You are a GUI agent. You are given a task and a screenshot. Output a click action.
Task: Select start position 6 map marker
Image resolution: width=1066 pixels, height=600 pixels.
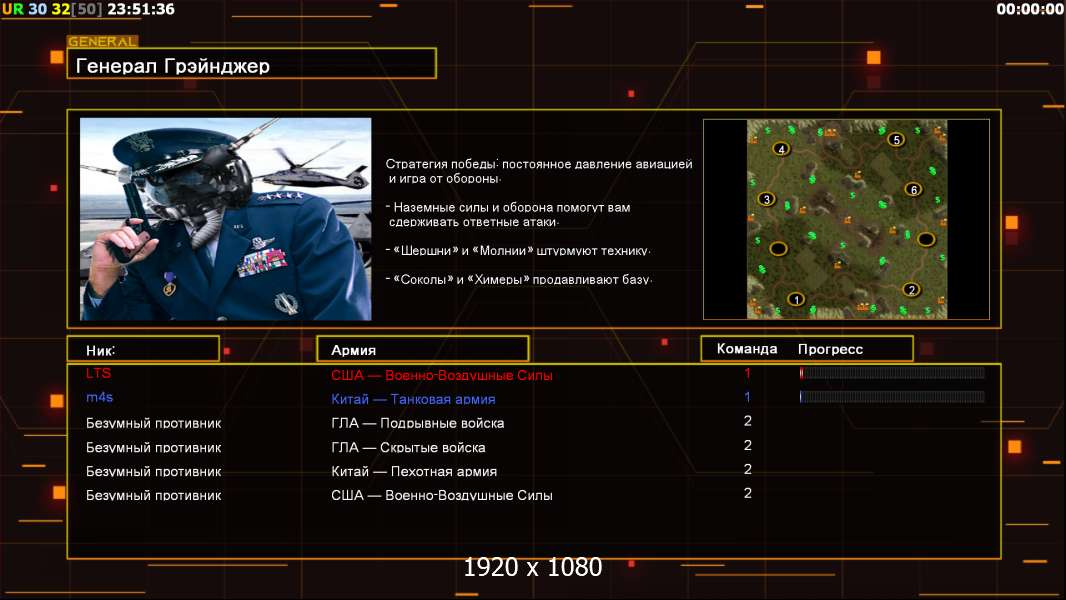(x=912, y=189)
